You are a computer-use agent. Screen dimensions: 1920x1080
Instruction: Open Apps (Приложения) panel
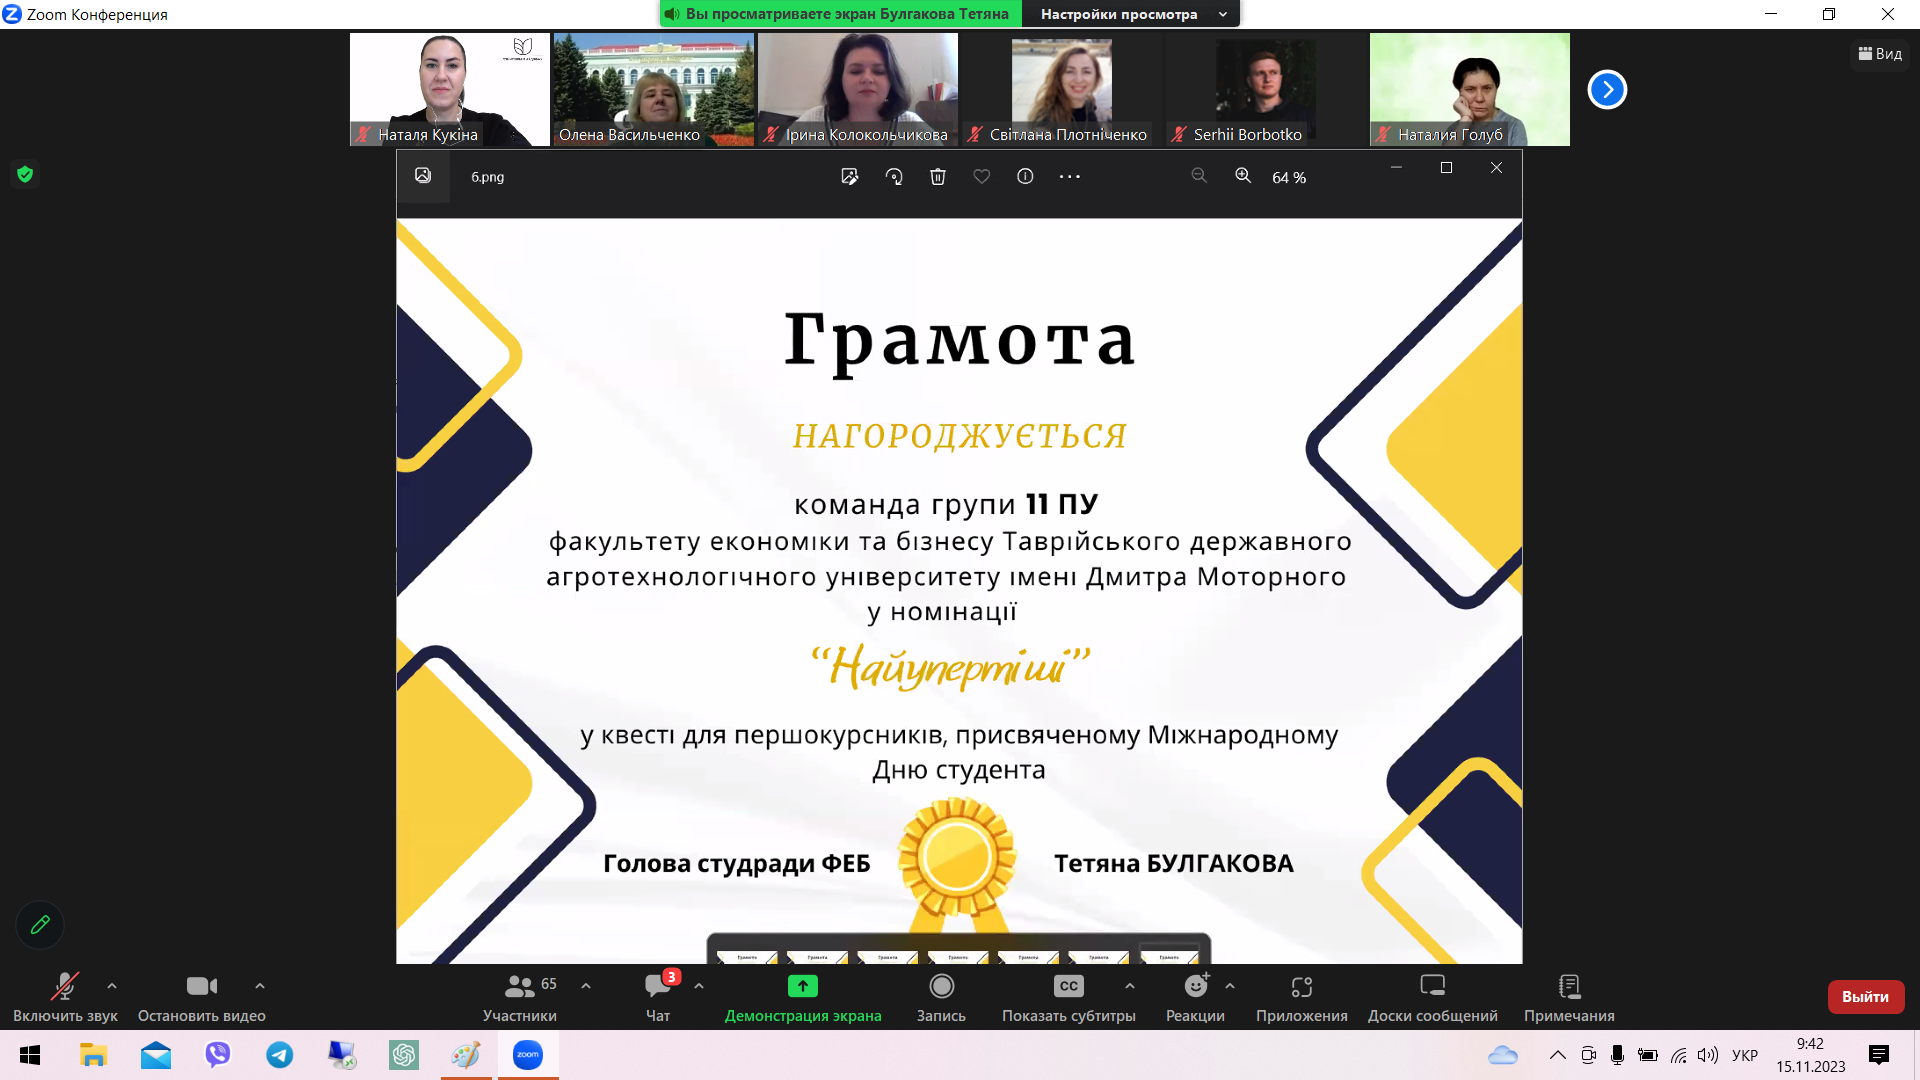pyautogui.click(x=1301, y=987)
